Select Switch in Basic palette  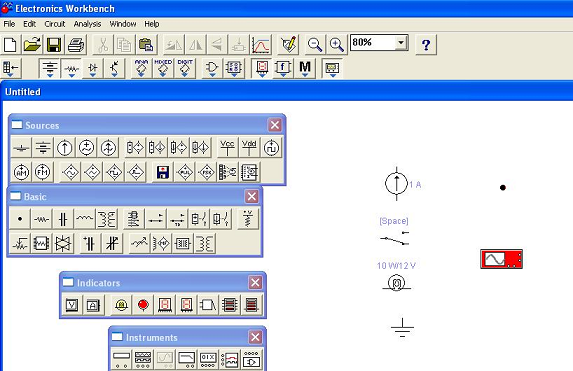(156, 219)
